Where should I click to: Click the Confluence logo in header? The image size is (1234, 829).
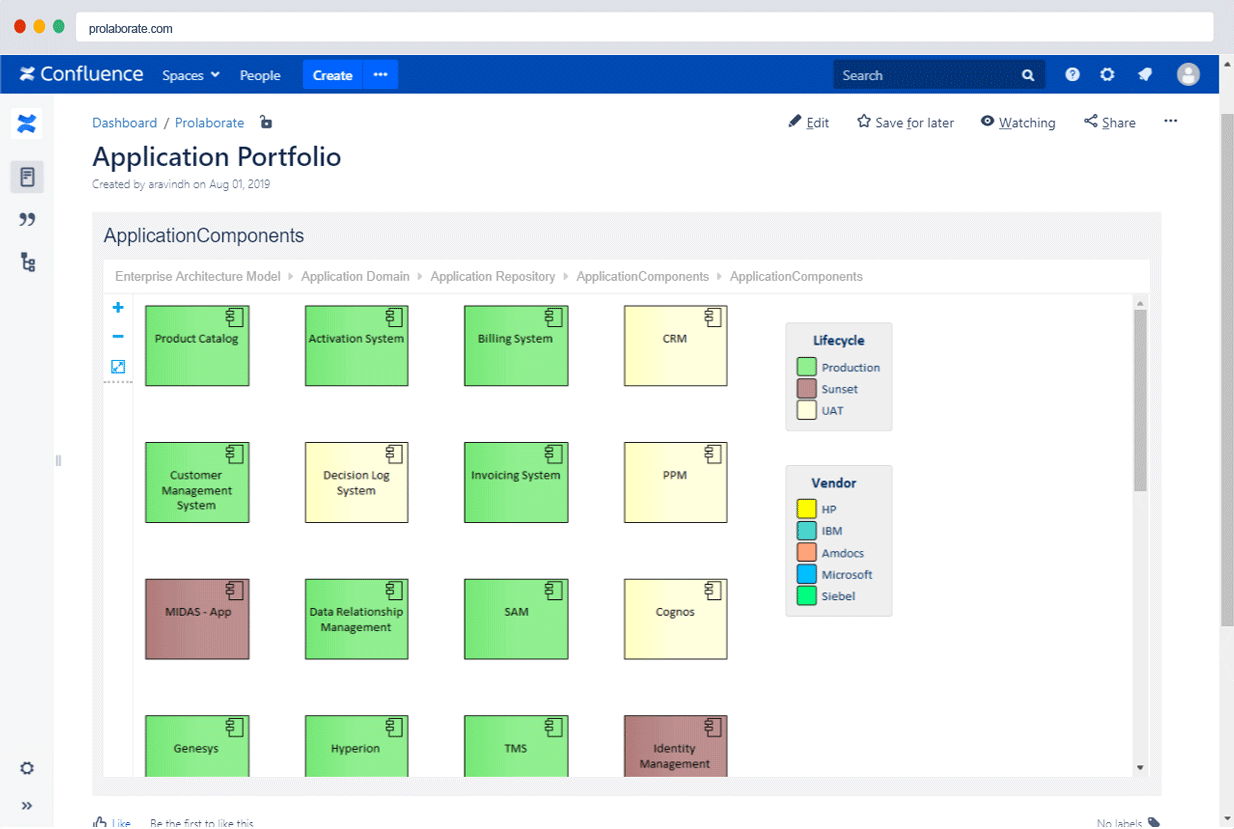coord(81,74)
